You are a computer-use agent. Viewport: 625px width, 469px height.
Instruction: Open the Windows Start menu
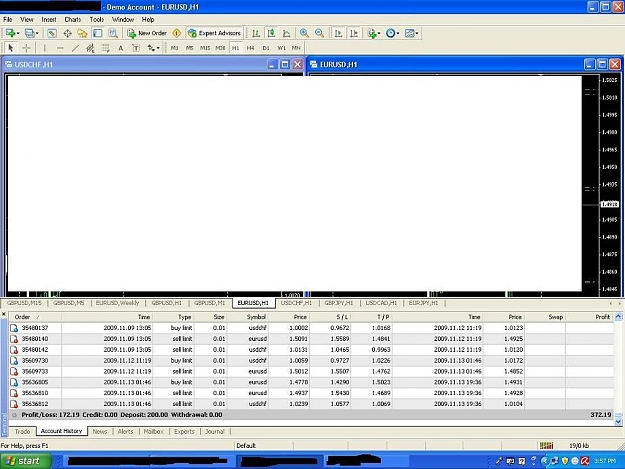(26, 461)
